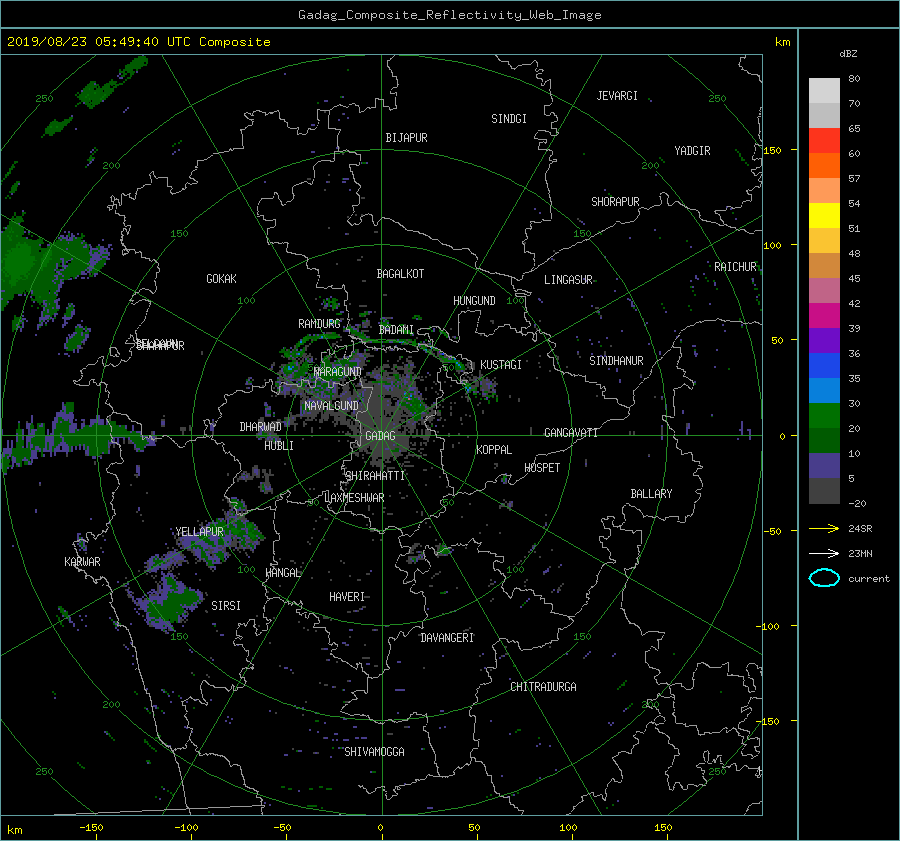Click the BALLARY city label
Viewport: 900px width, 841px height.
651,494
